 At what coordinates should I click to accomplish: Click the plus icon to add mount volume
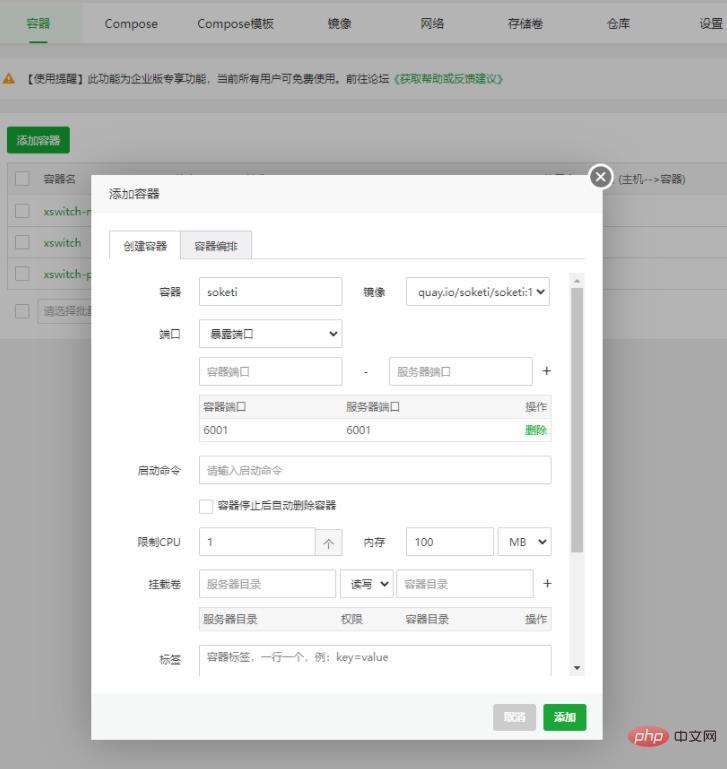coord(547,584)
